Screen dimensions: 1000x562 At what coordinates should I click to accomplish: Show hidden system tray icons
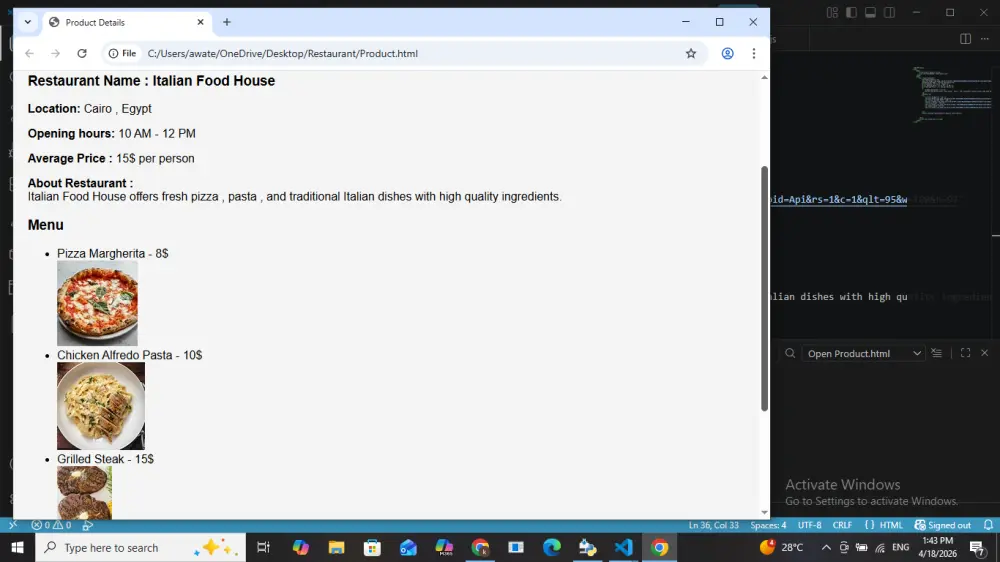826,547
